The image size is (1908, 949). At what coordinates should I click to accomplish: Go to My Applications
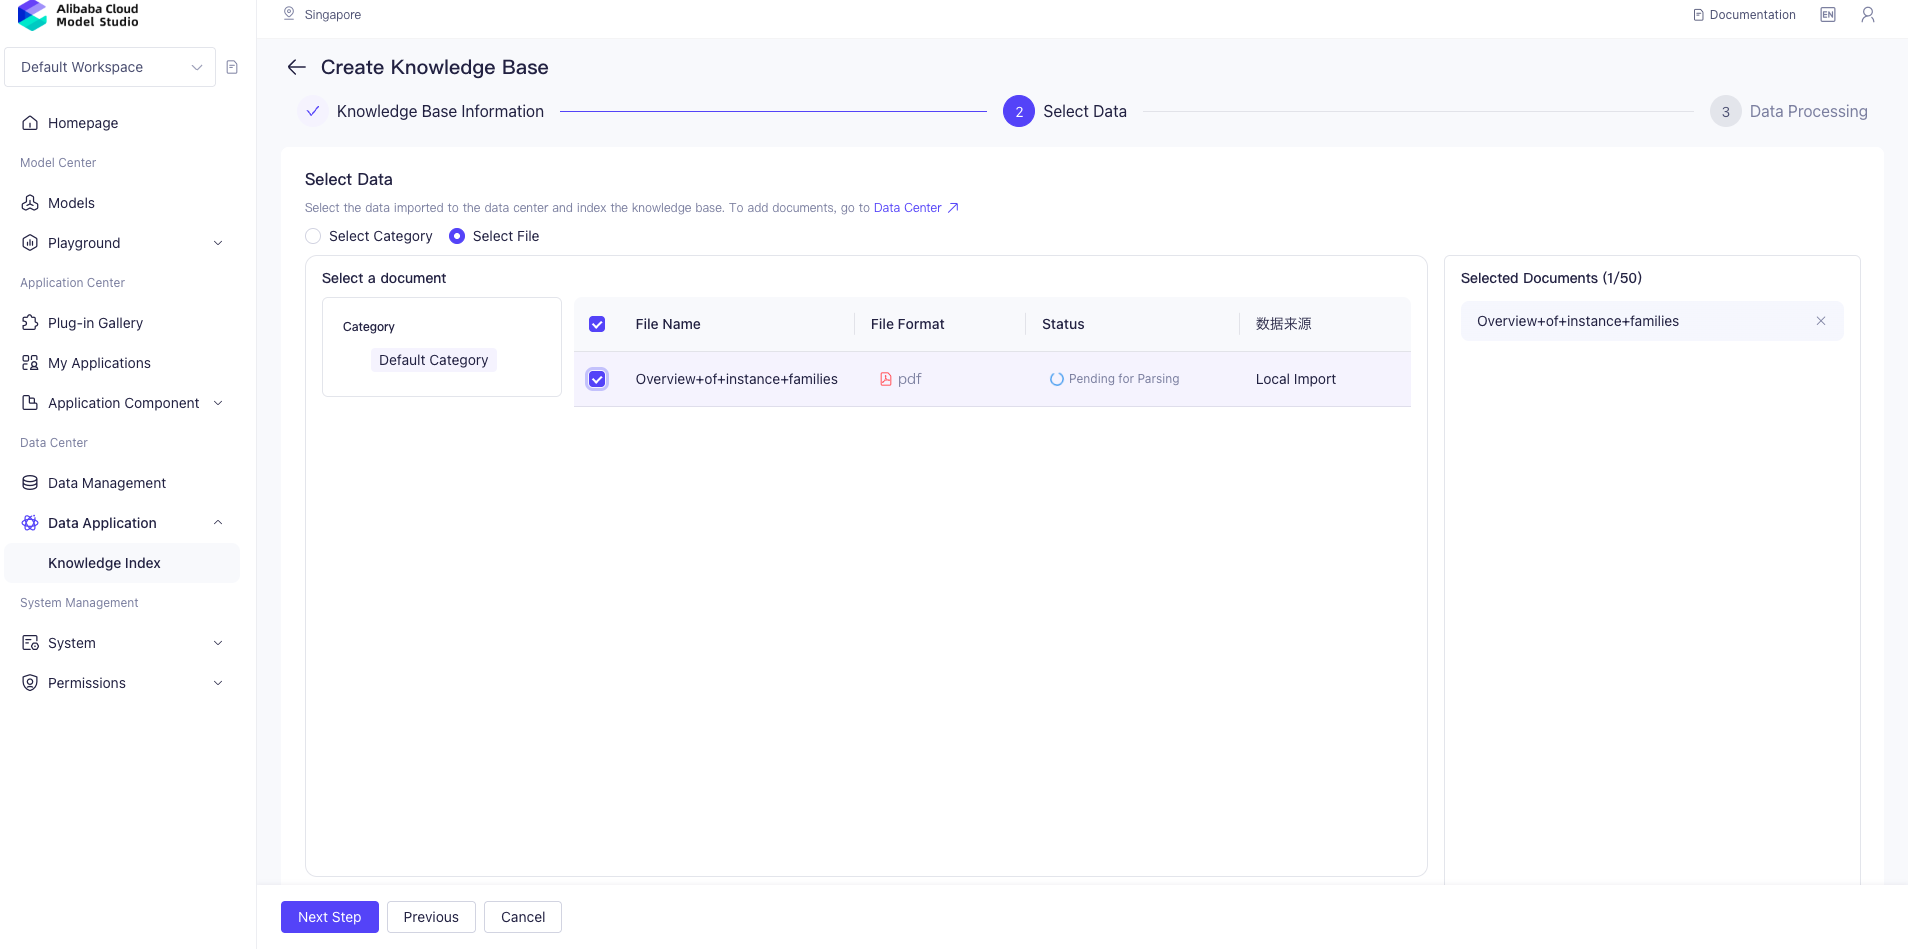99,363
